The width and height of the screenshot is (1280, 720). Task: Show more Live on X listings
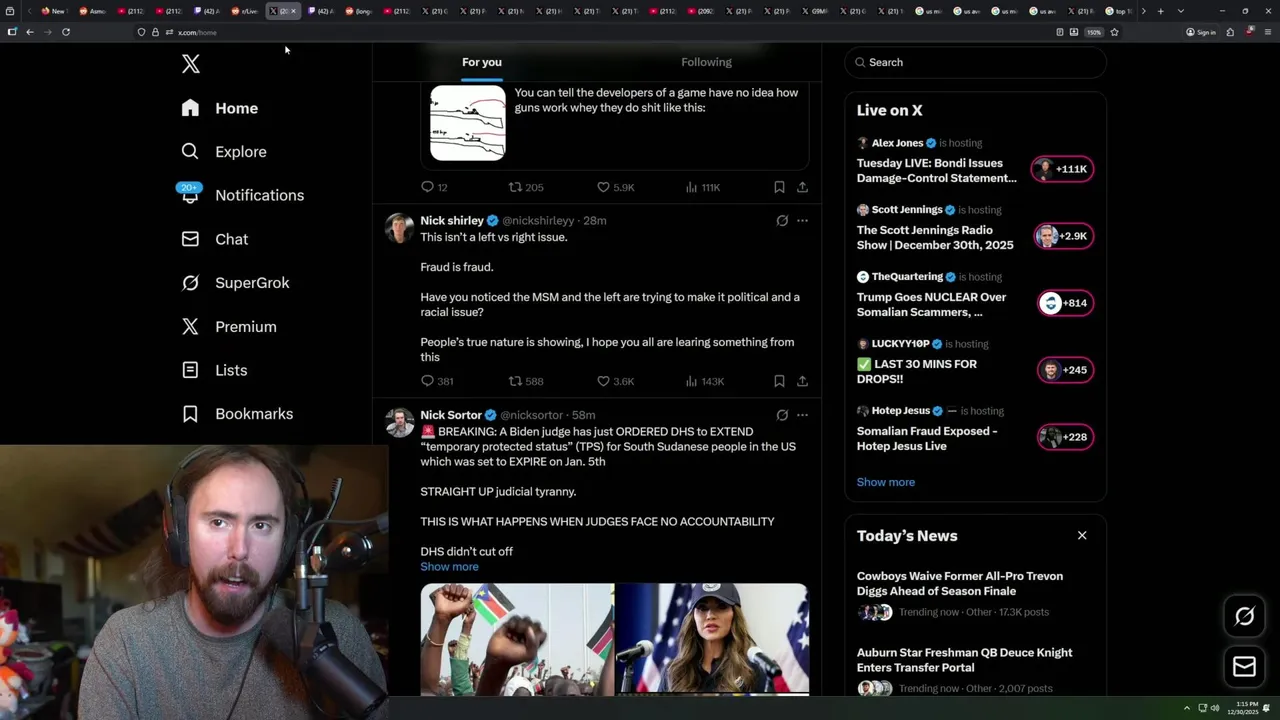(885, 482)
